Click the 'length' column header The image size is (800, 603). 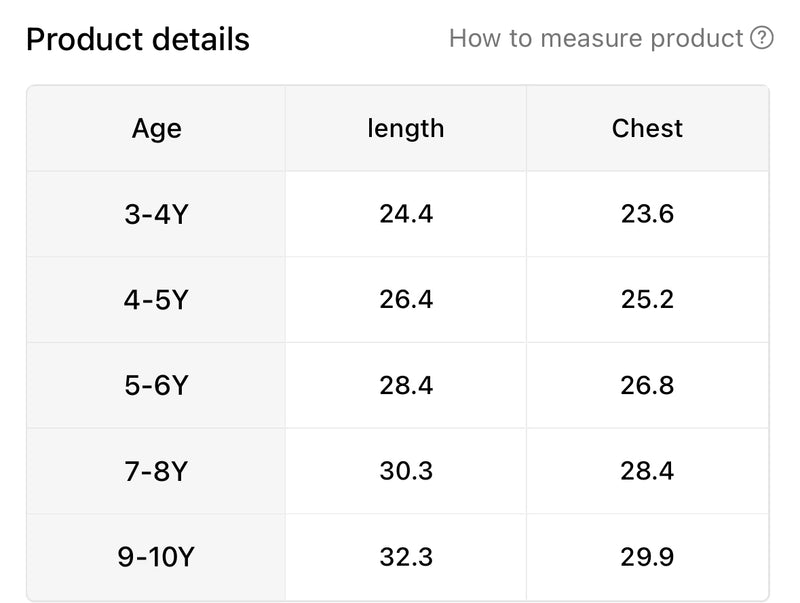click(x=406, y=128)
